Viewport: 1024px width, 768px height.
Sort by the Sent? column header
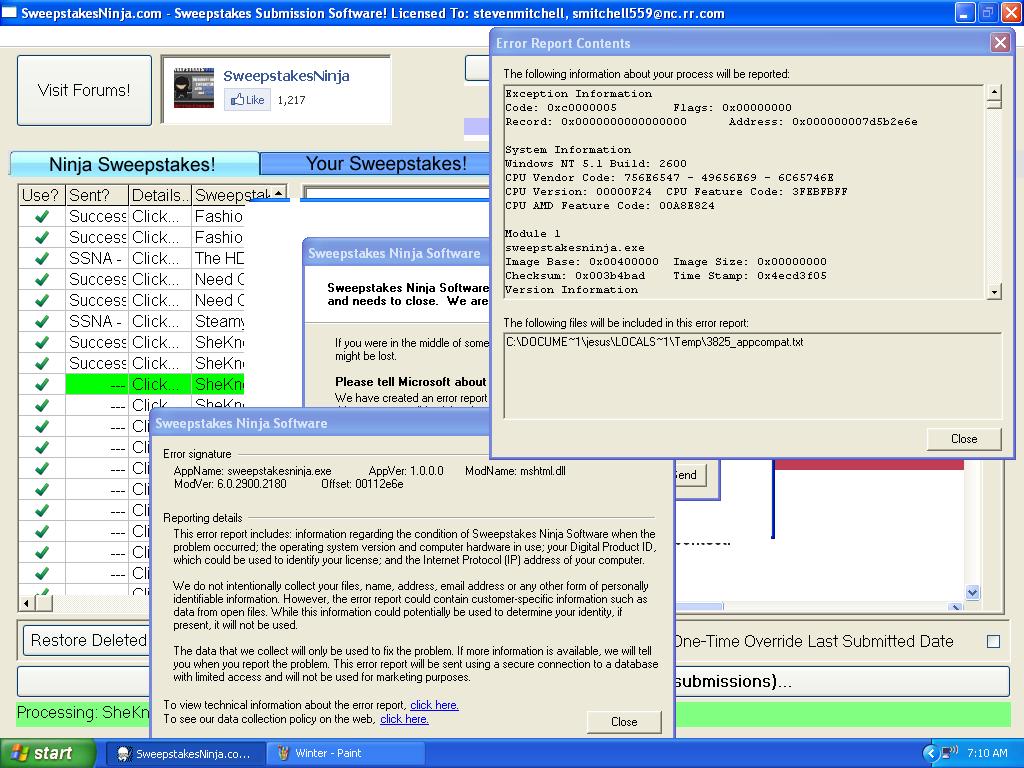(x=96, y=195)
